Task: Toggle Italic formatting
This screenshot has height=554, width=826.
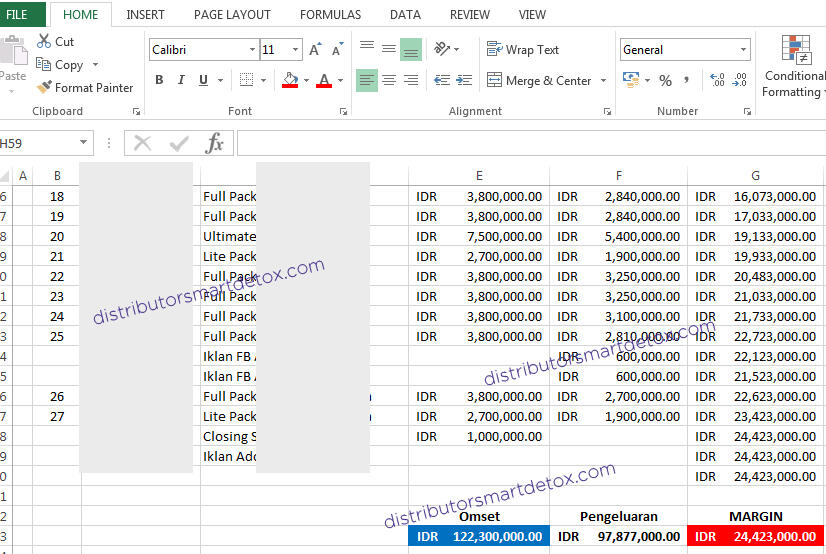Action: point(181,80)
